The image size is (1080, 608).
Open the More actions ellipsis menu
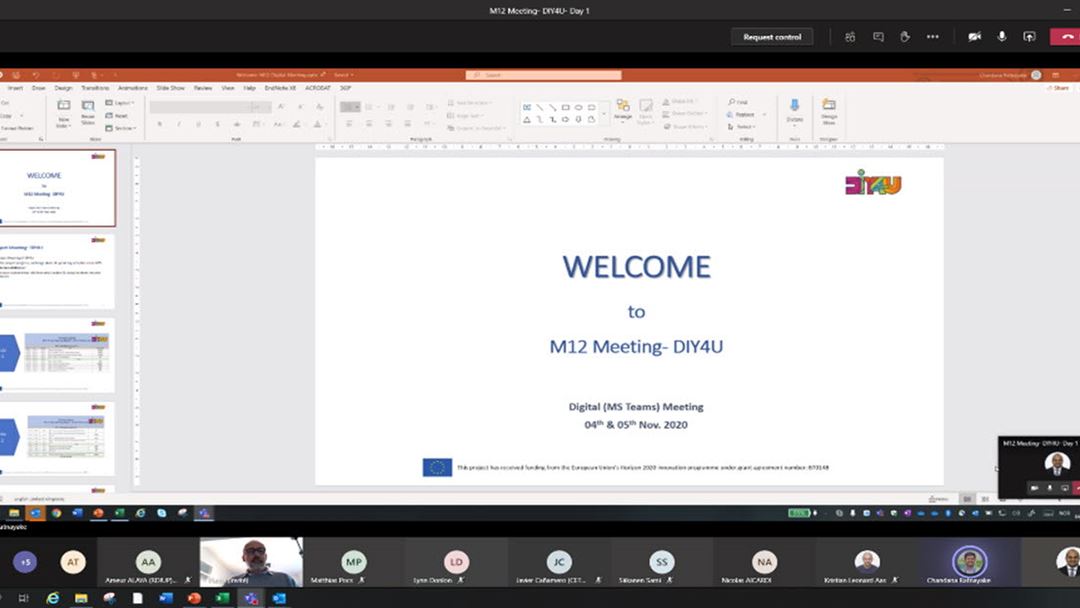(x=933, y=37)
